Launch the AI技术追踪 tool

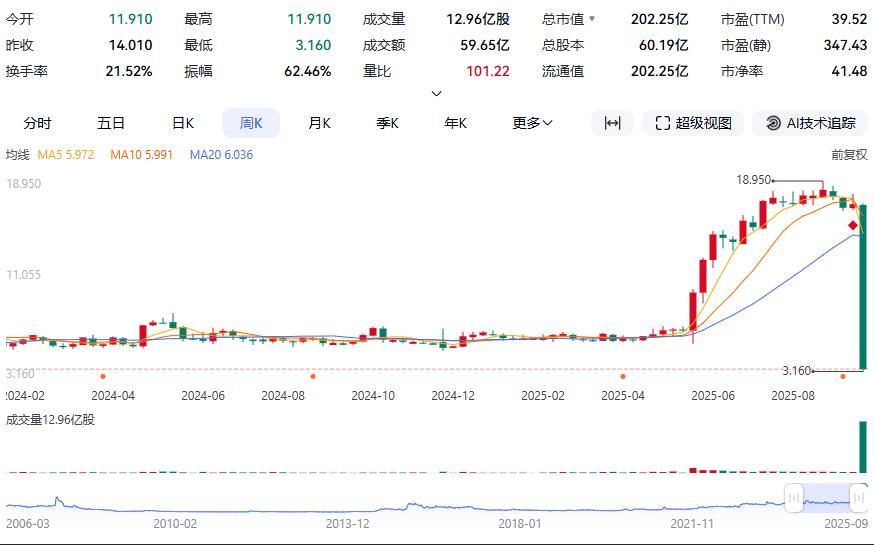[810, 123]
